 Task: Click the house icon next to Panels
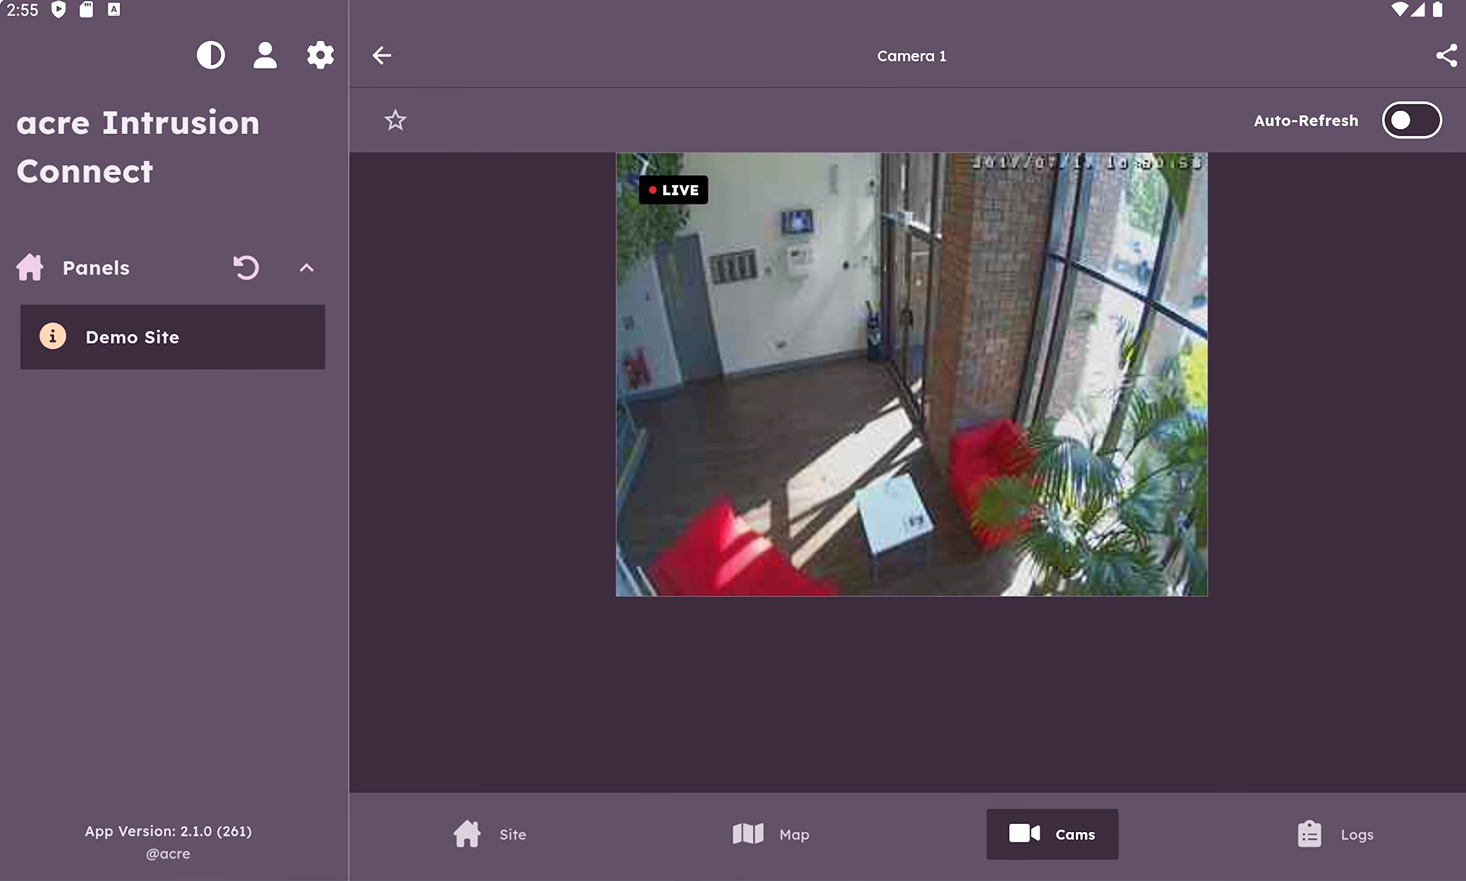coord(30,268)
